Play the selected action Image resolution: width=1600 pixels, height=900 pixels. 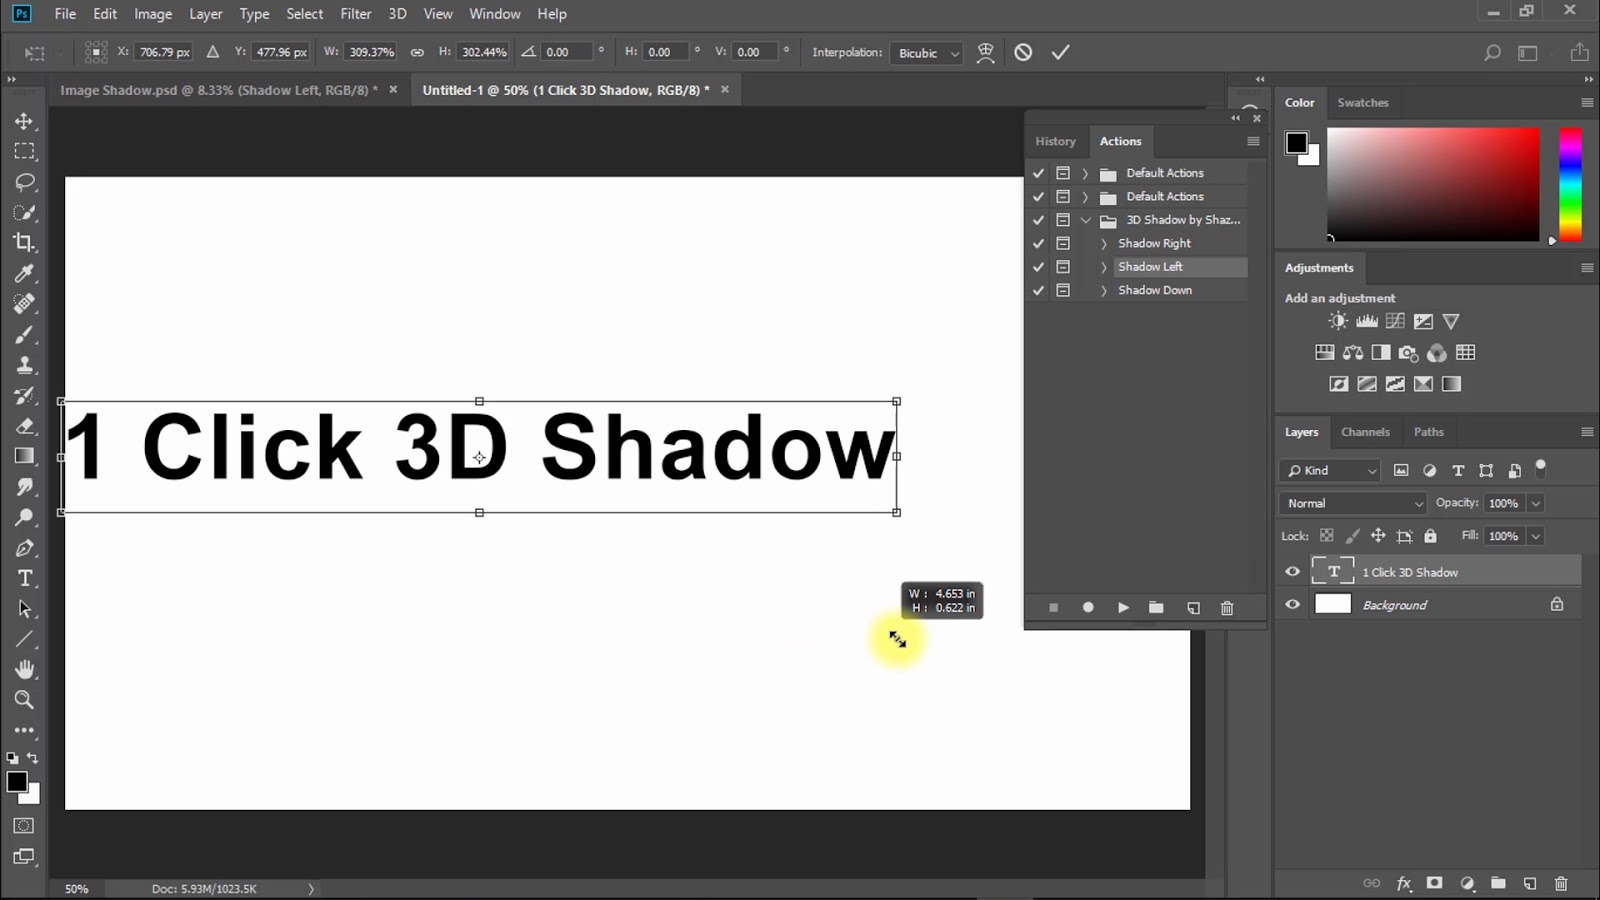tap(1123, 607)
